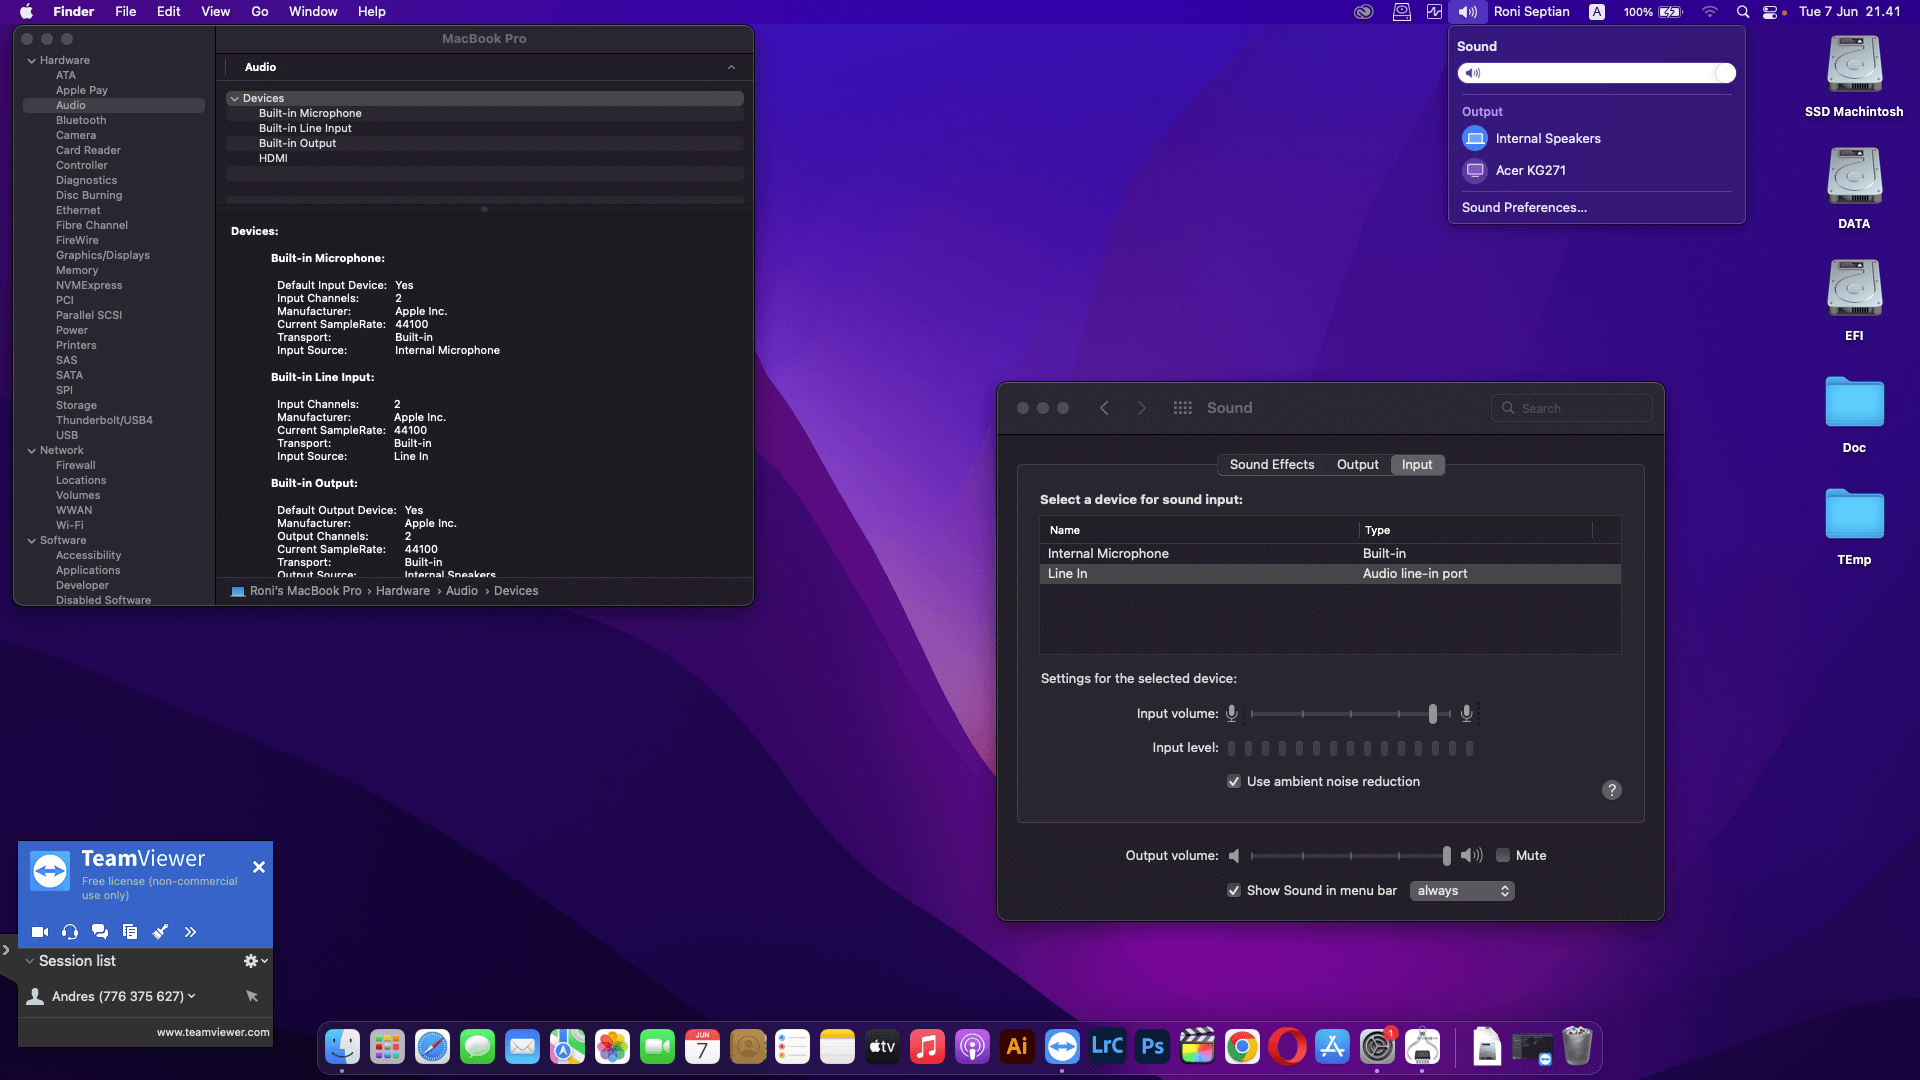Open App Store in the Dock

click(x=1332, y=1047)
